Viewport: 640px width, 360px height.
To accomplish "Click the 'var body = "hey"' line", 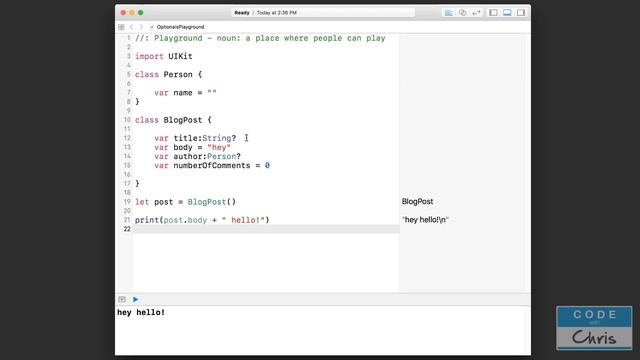I will [192, 147].
